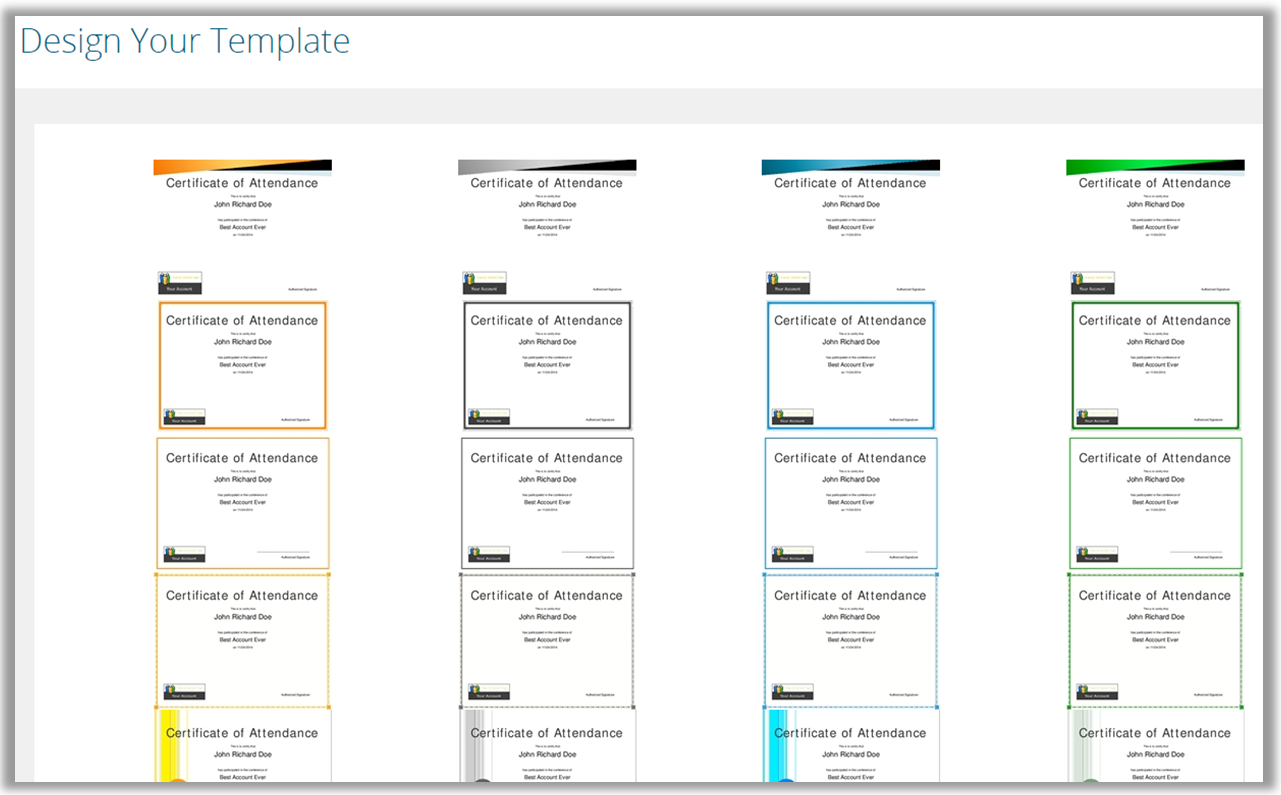Open the dashed blue border certificate template
1281x795 pixels.
coord(851,640)
